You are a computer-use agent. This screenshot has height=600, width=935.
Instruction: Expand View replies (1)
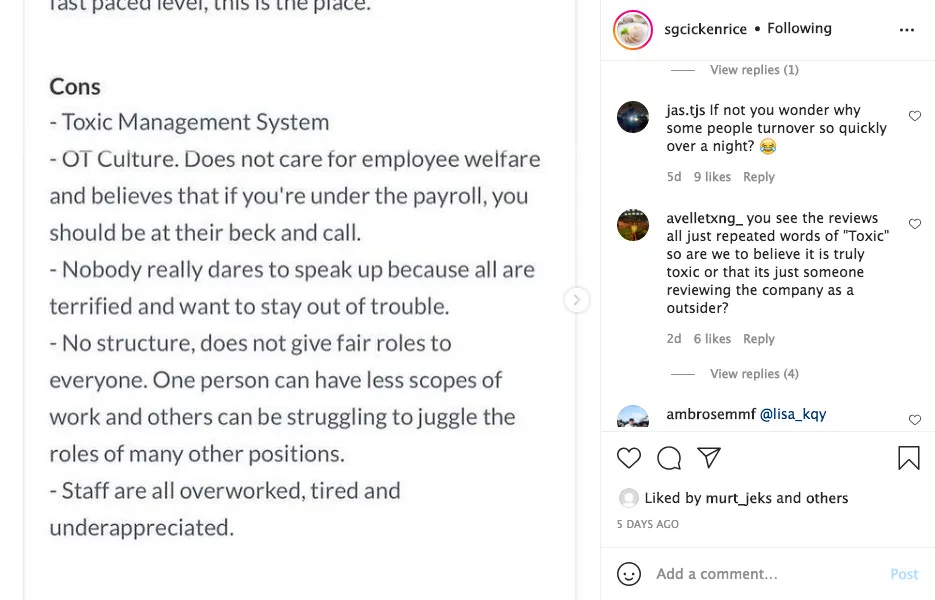(754, 70)
